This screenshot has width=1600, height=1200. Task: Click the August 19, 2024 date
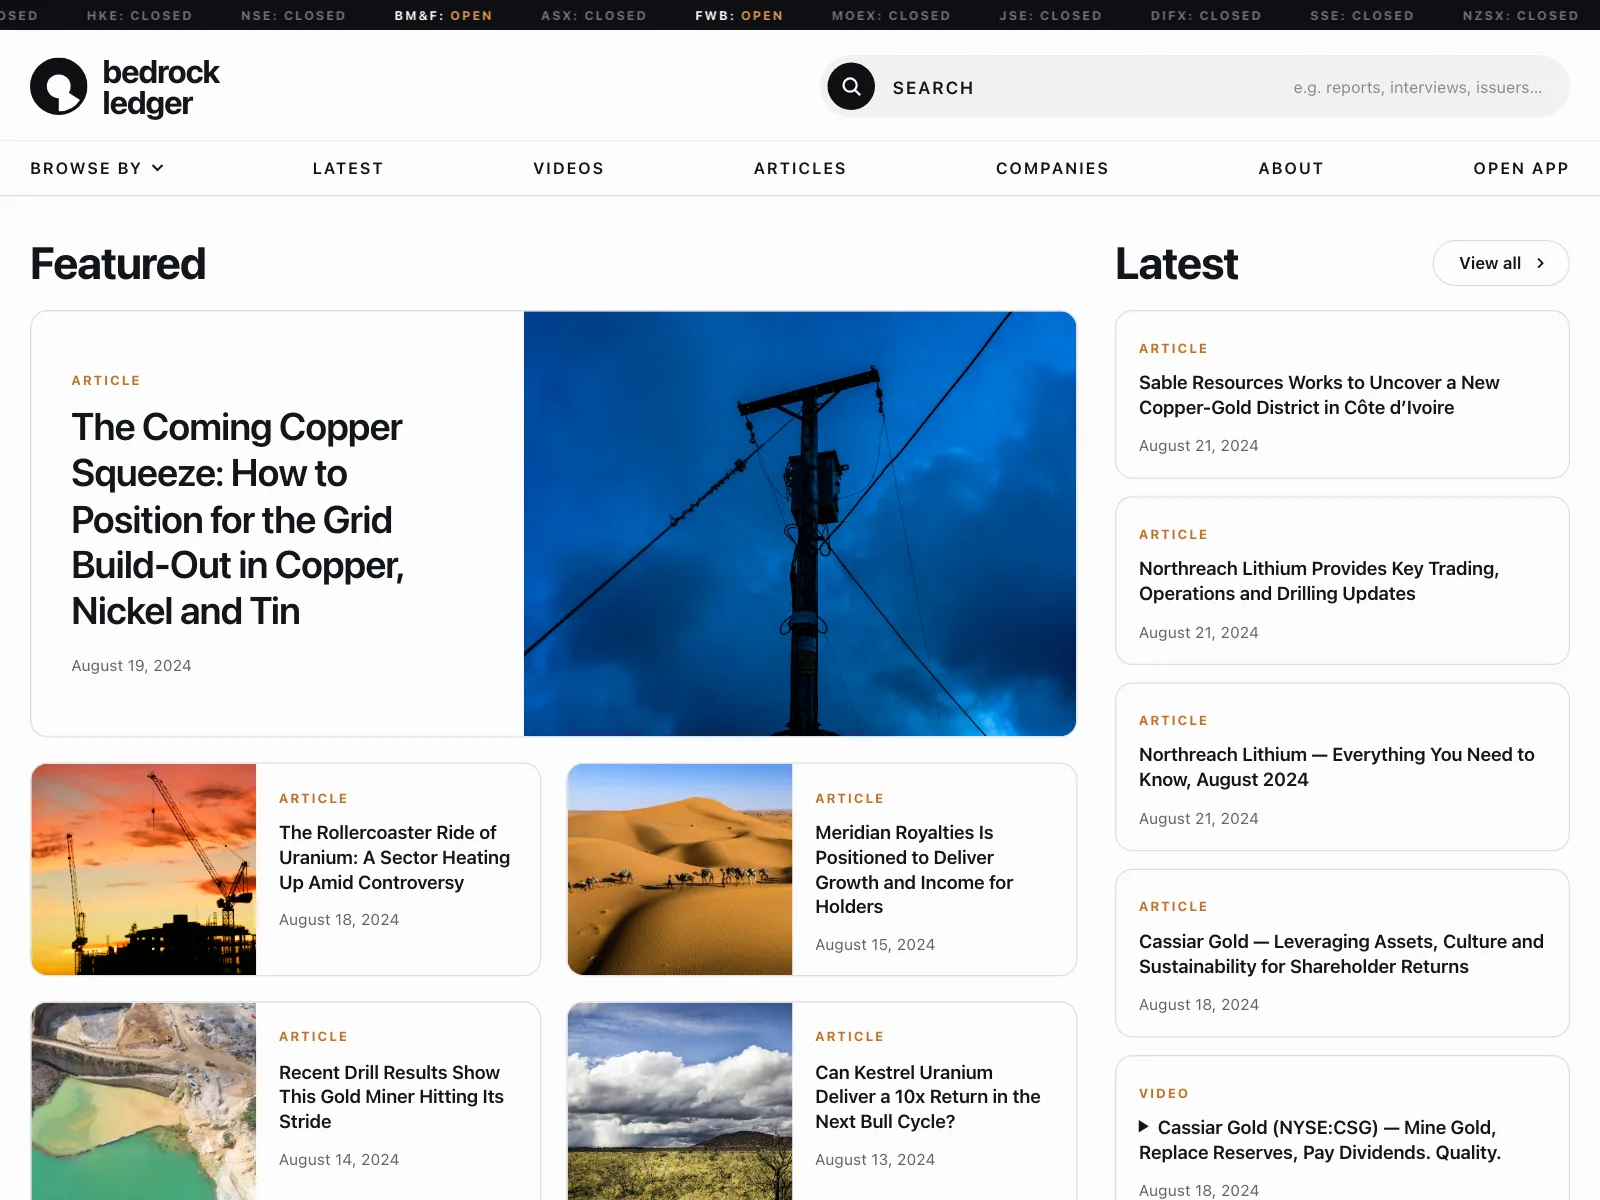tap(131, 665)
